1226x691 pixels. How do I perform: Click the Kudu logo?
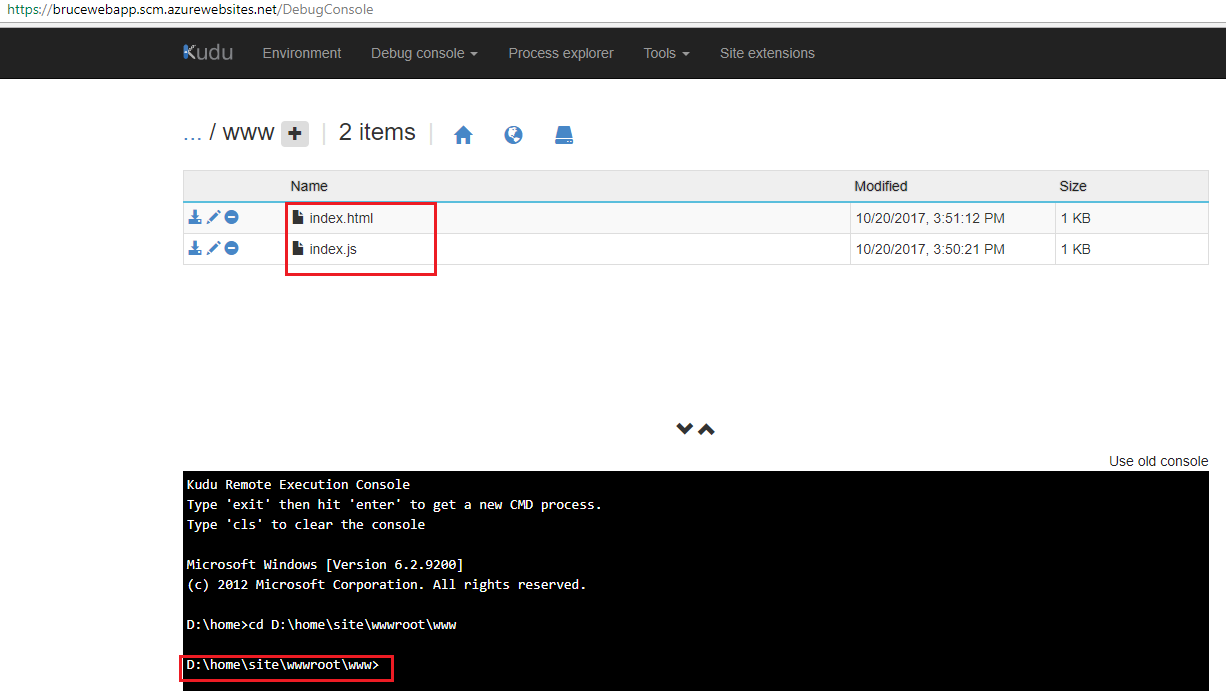pyautogui.click(x=208, y=53)
